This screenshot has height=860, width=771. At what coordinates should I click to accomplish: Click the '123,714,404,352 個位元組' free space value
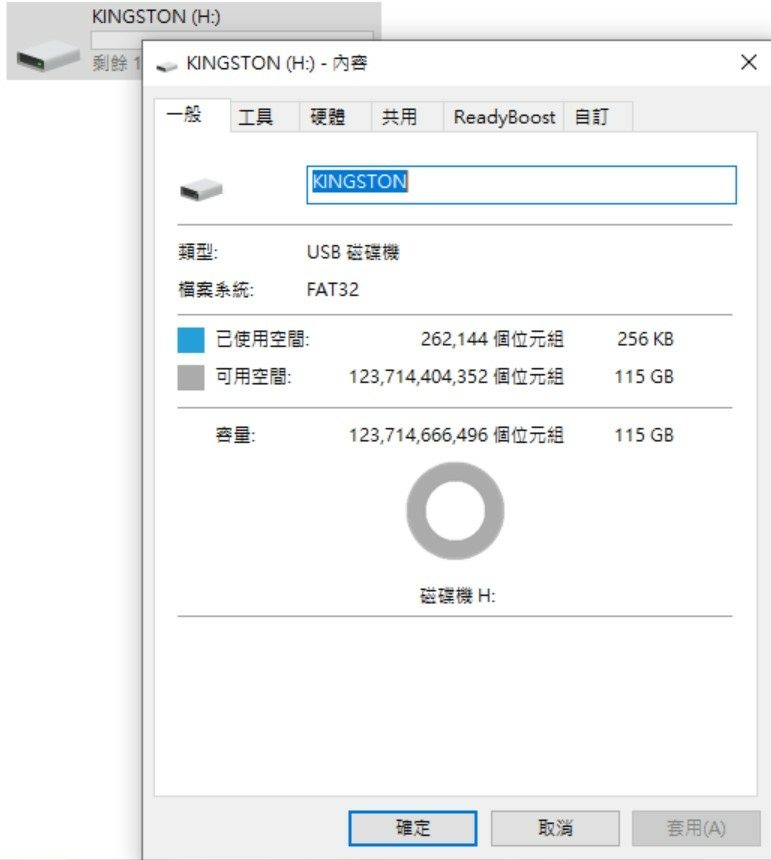[456, 377]
